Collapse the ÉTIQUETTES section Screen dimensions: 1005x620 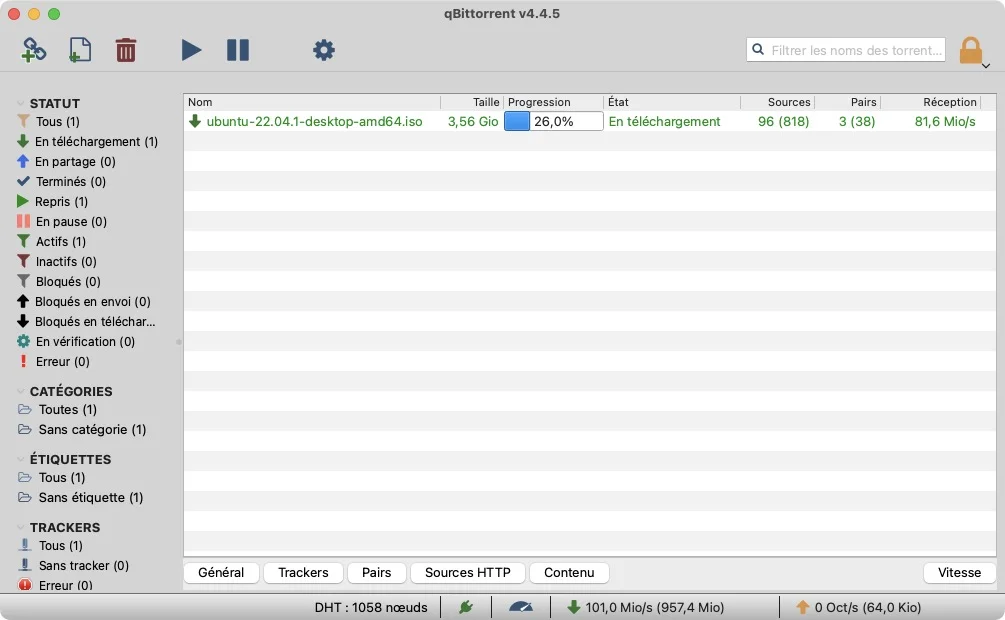pos(21,459)
